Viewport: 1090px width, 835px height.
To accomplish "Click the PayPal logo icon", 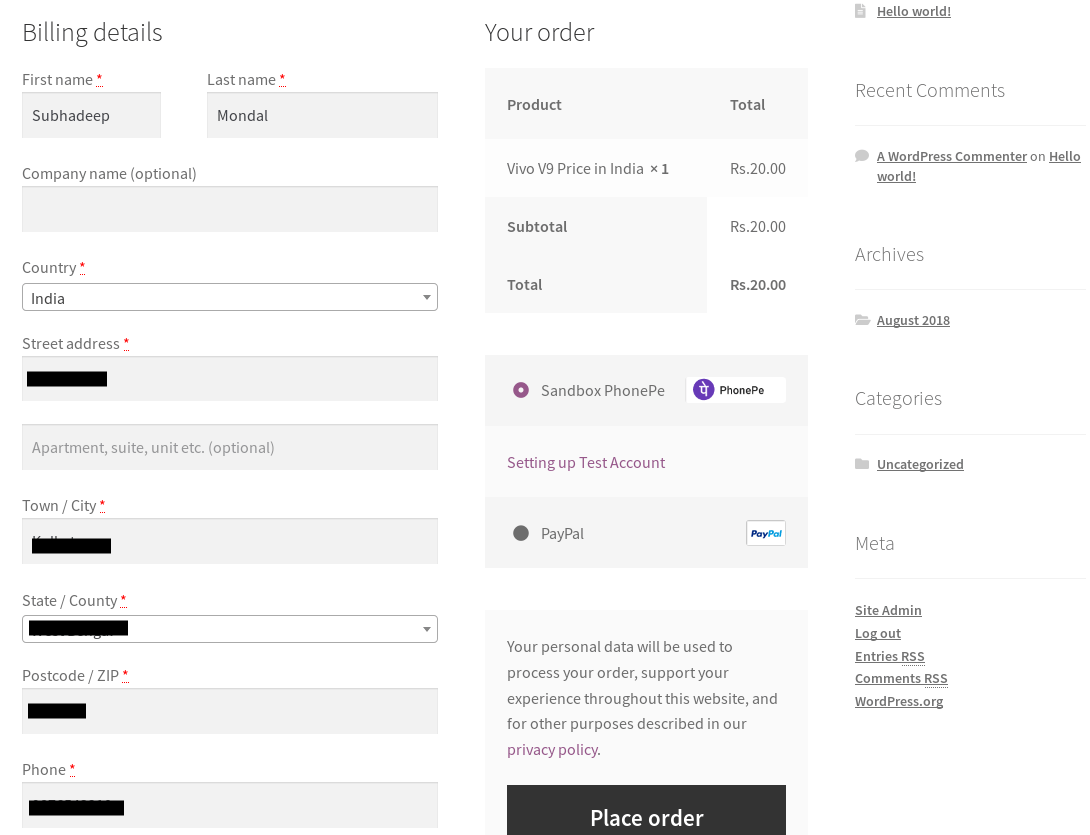I will coord(766,533).
